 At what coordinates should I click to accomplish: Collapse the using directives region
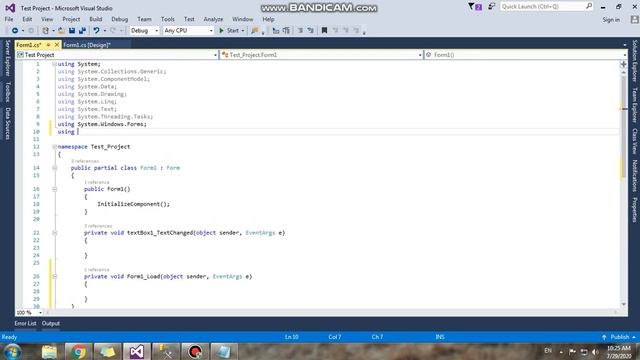tap(54, 64)
